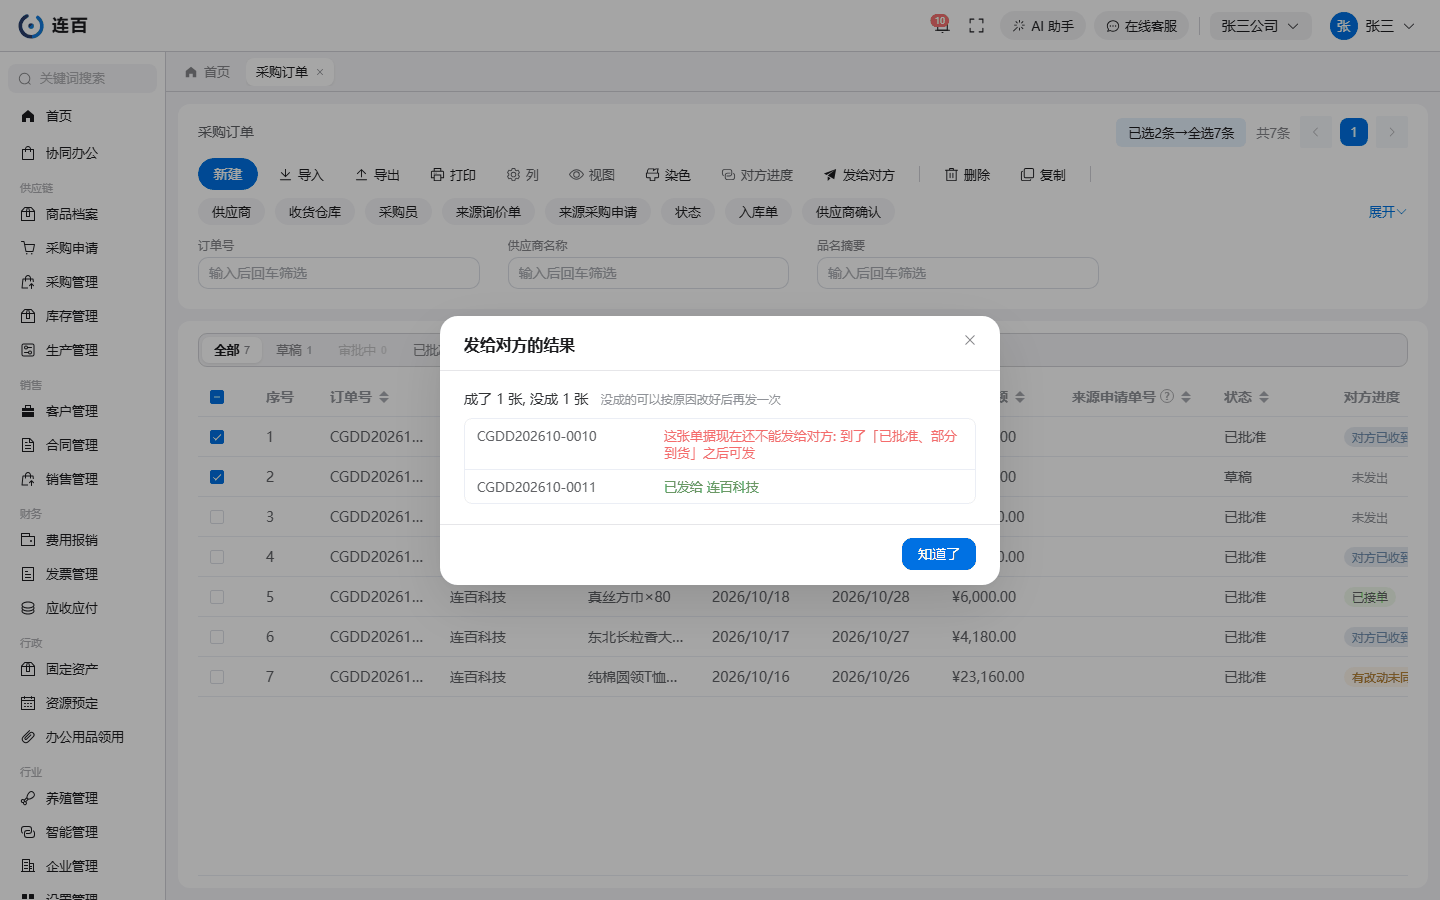Click the 导入 toolbar button
The height and width of the screenshot is (900, 1440).
[301, 175]
